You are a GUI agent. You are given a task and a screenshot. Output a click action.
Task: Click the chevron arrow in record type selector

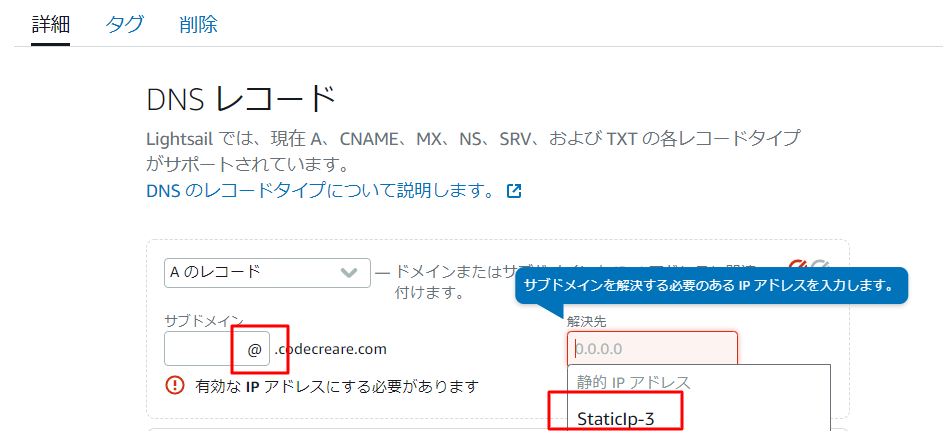coord(349,272)
